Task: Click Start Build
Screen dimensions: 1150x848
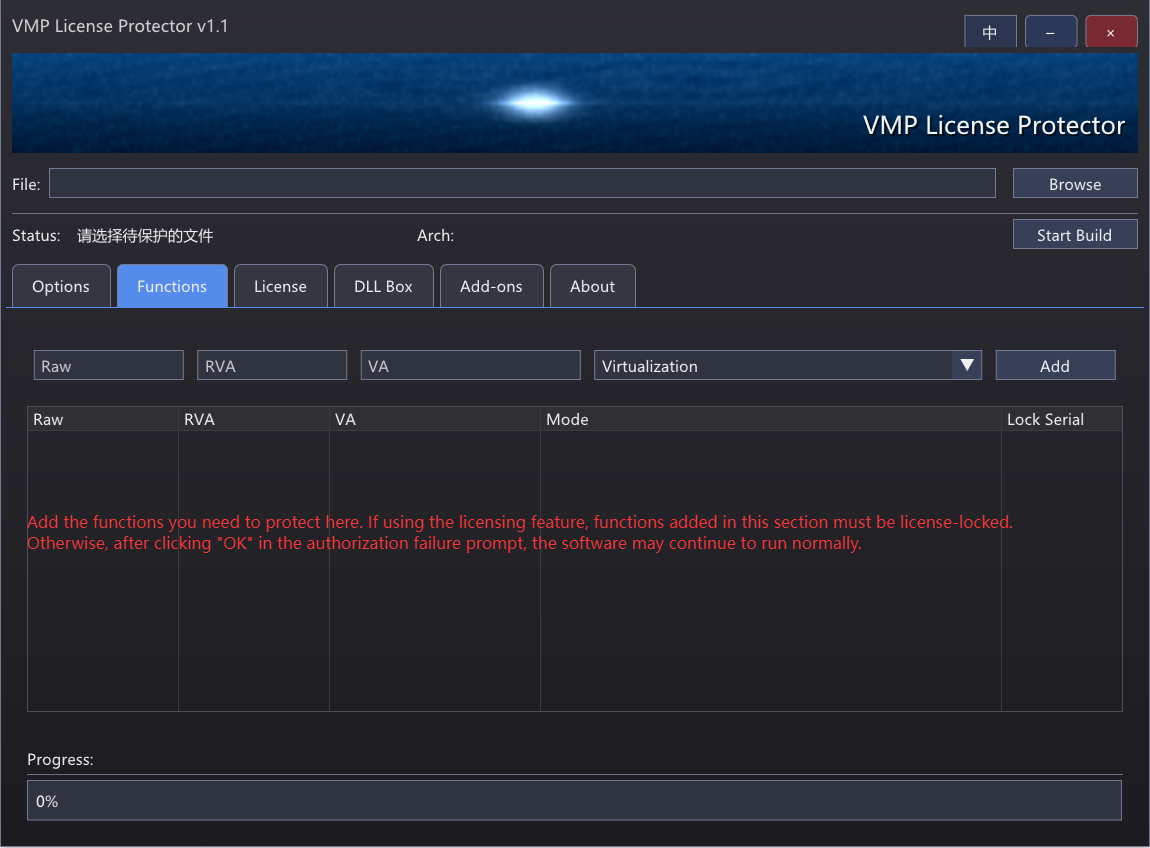Action: point(1074,235)
